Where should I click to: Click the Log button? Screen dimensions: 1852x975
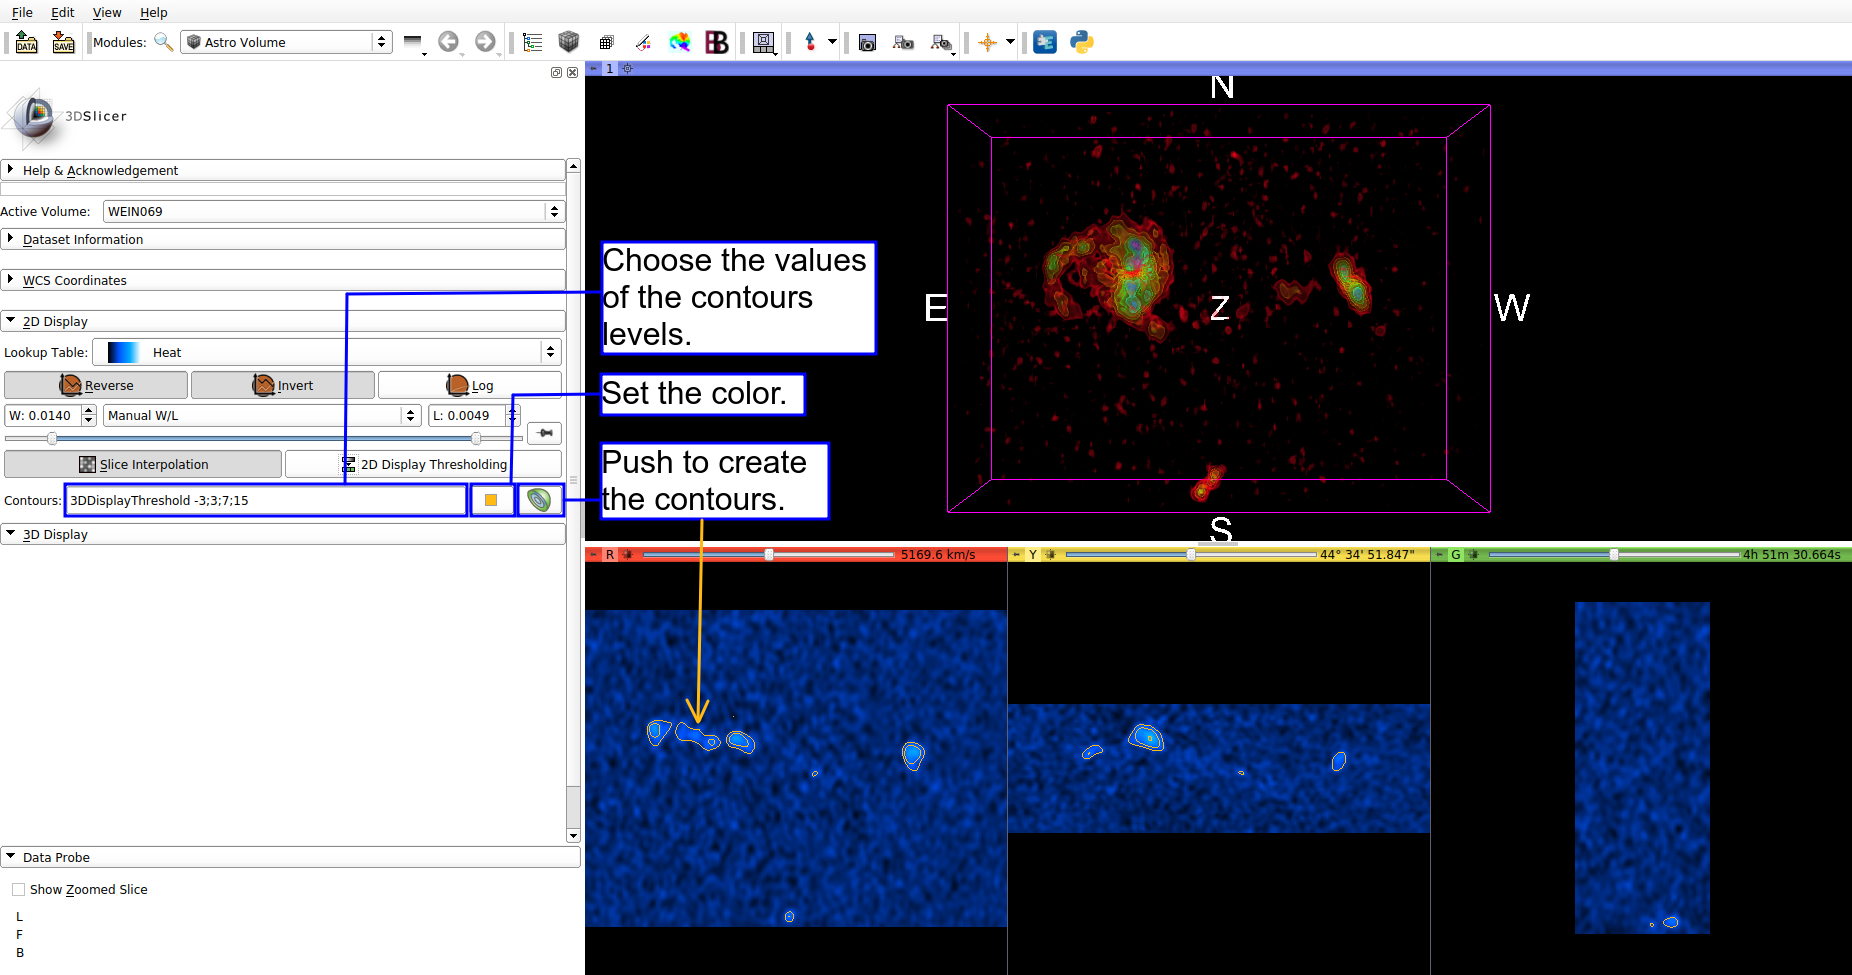pos(469,385)
